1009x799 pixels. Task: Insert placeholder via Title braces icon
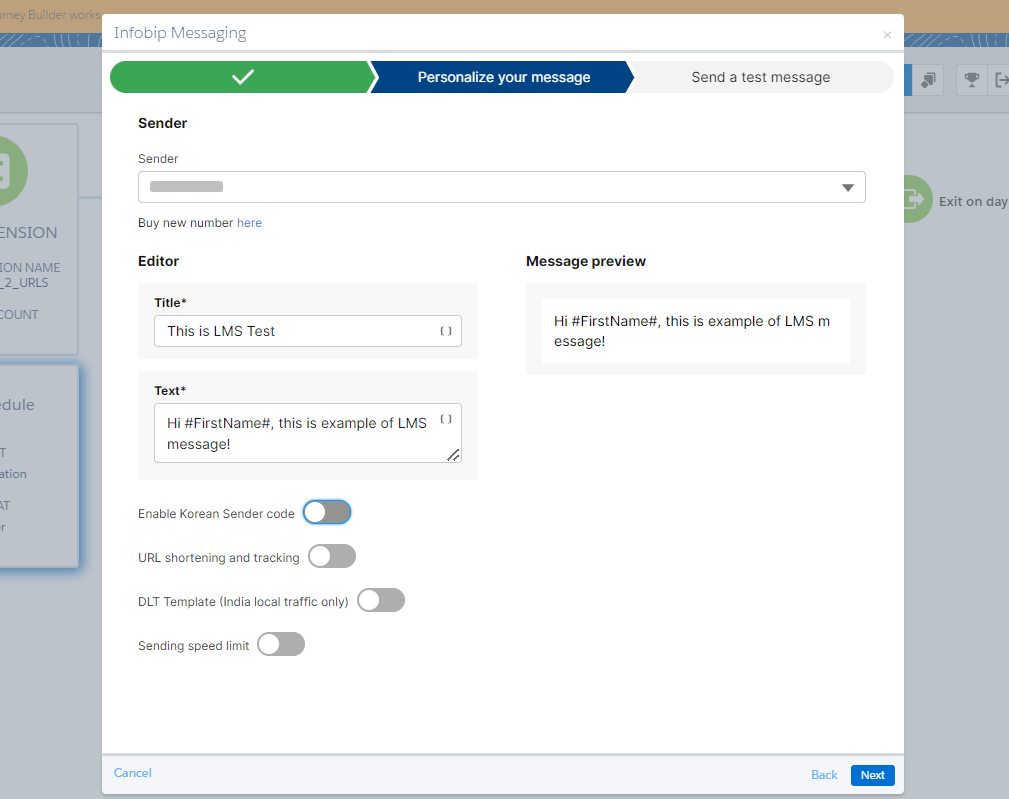445,331
